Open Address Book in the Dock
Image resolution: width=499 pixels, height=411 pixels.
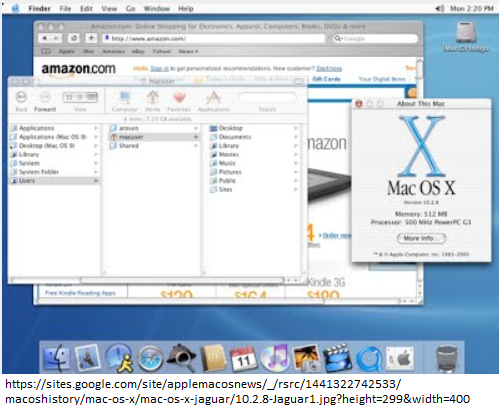pyautogui.click(x=214, y=358)
